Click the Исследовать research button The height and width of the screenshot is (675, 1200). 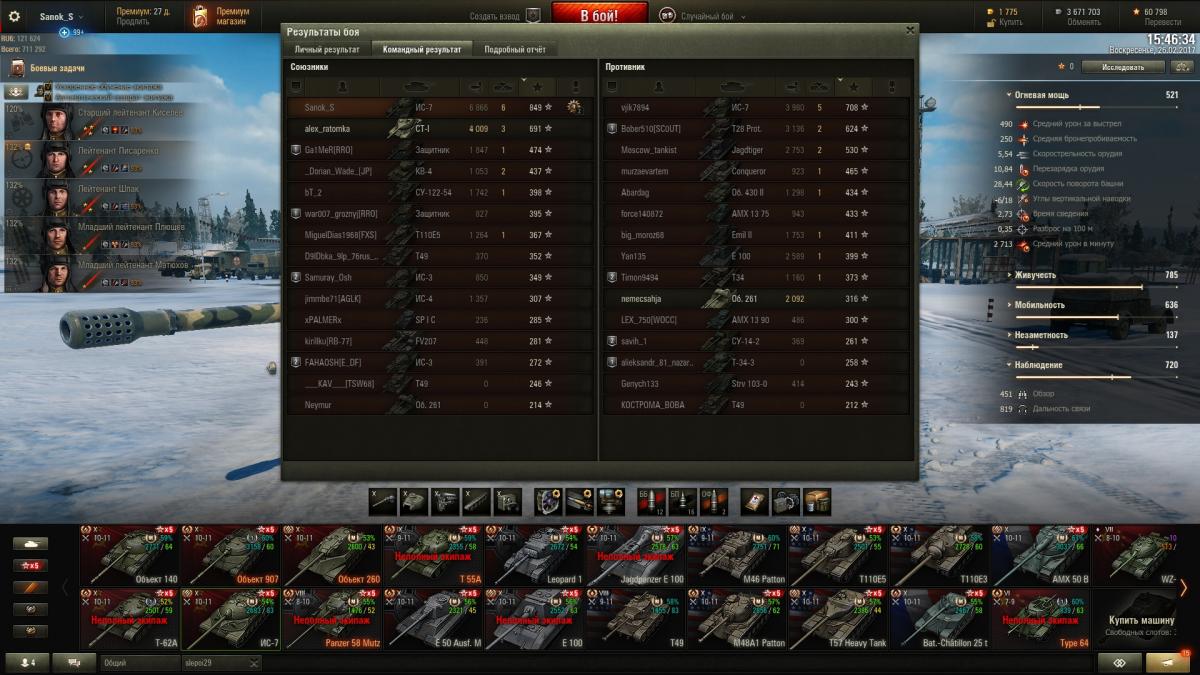(x=1123, y=67)
